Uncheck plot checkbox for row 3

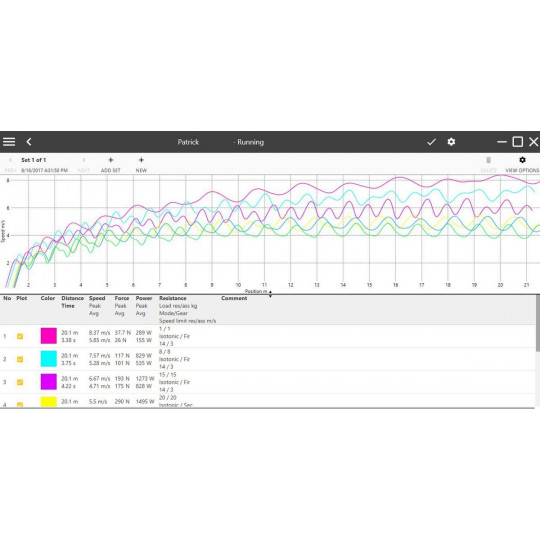pos(20,382)
